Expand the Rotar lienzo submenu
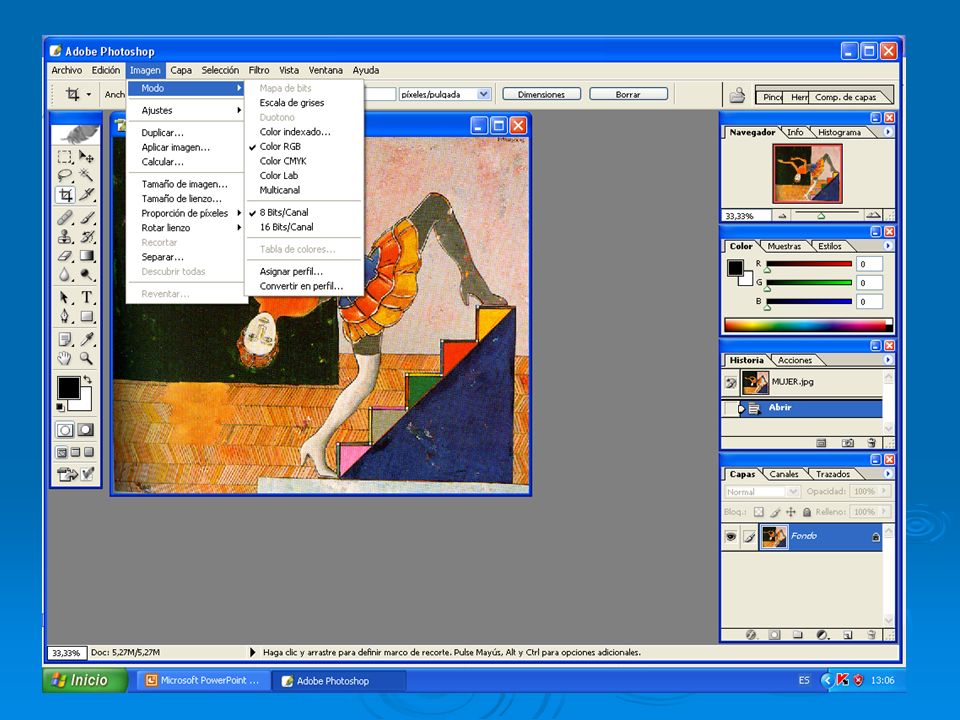This screenshot has height=720, width=960. tap(187, 228)
